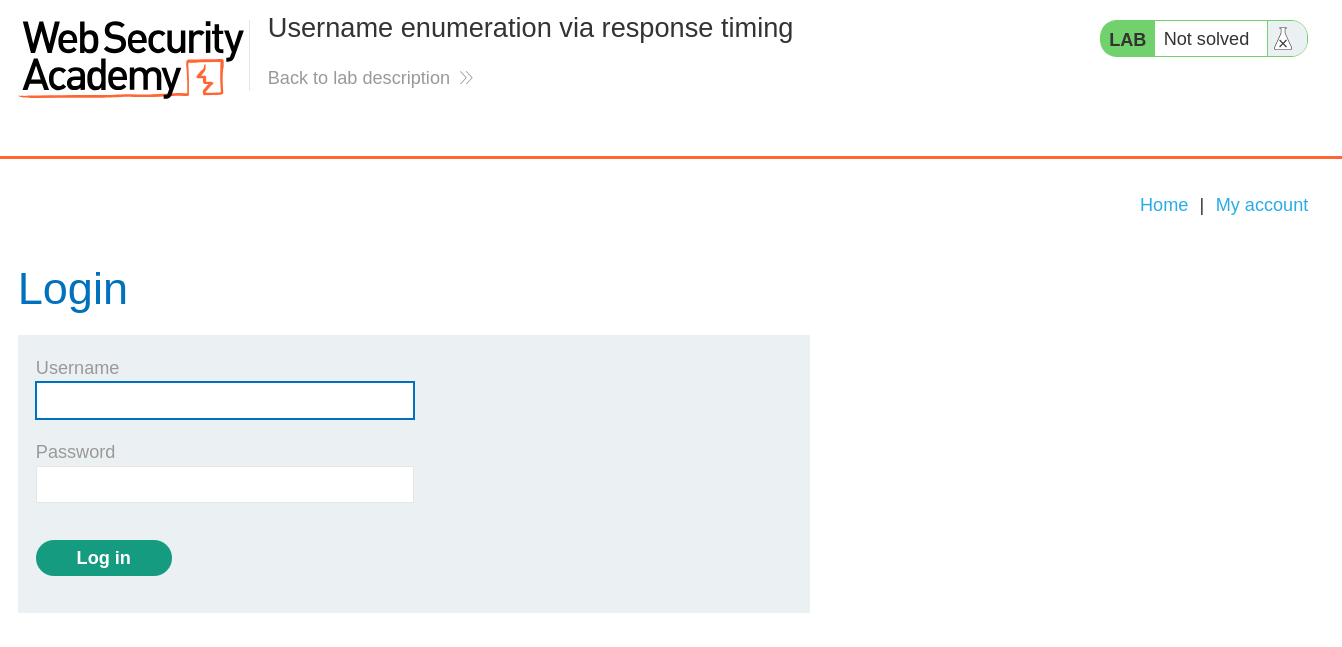Select the Password input field

click(224, 484)
